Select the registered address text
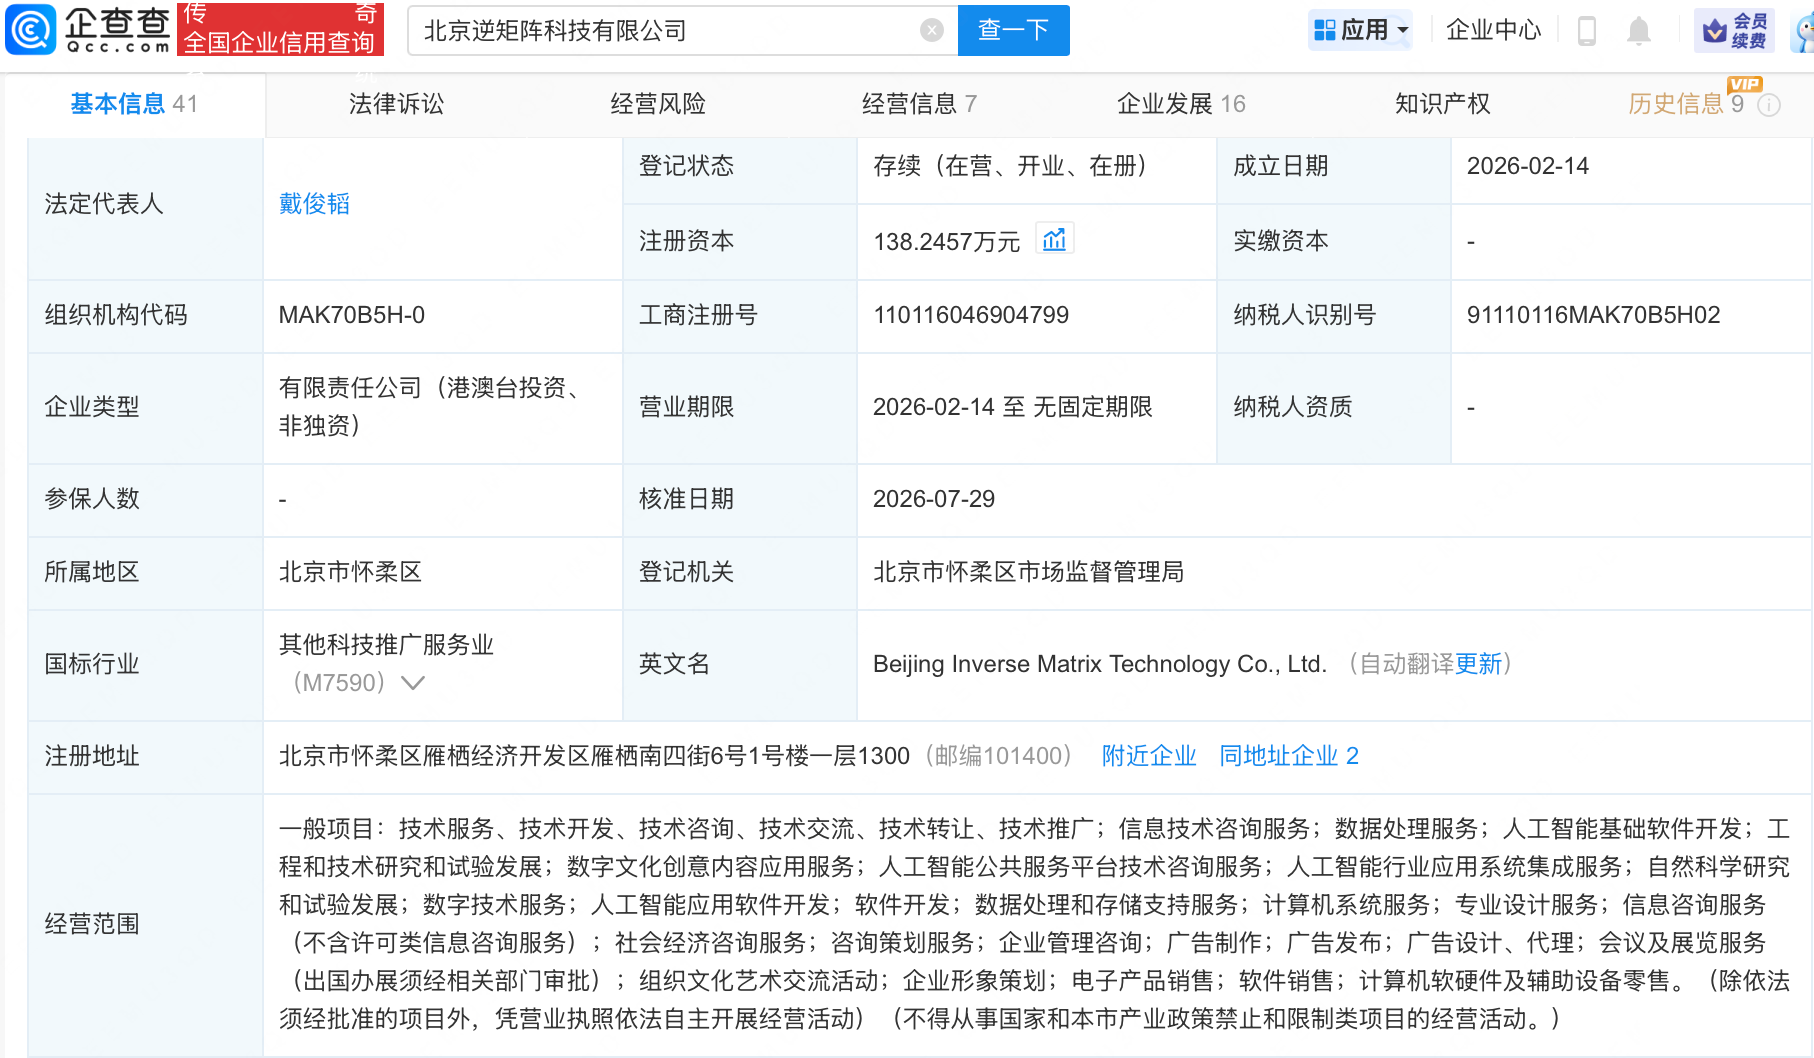 tap(594, 756)
